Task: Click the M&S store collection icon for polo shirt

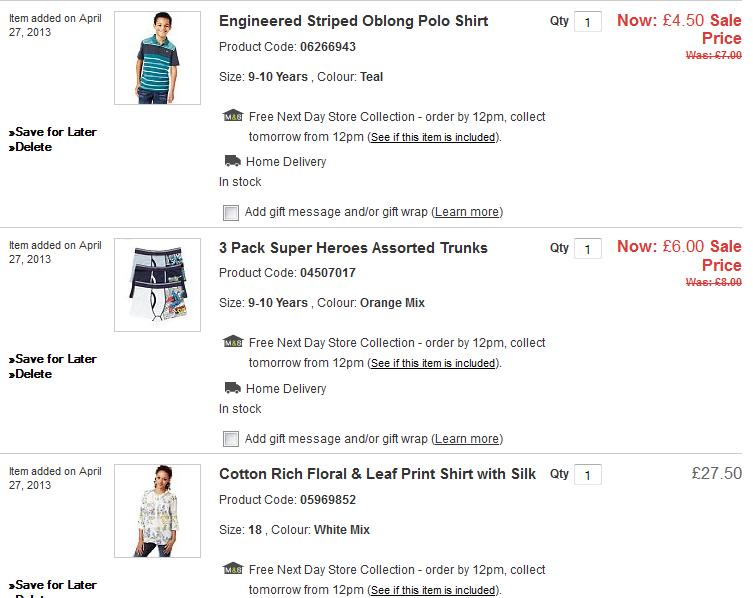Action: (233, 116)
